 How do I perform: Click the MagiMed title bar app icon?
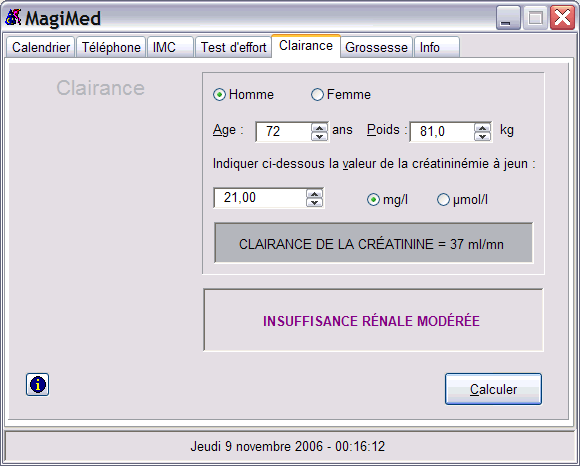click(x=14, y=17)
